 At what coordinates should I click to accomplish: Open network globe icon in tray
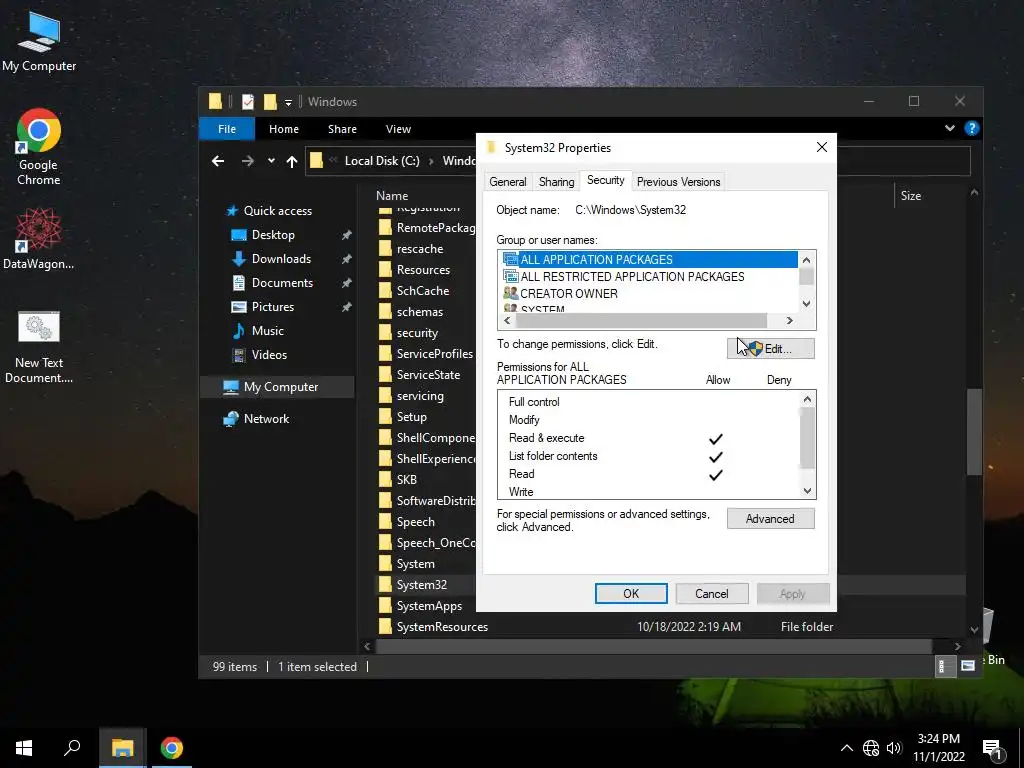(871, 748)
